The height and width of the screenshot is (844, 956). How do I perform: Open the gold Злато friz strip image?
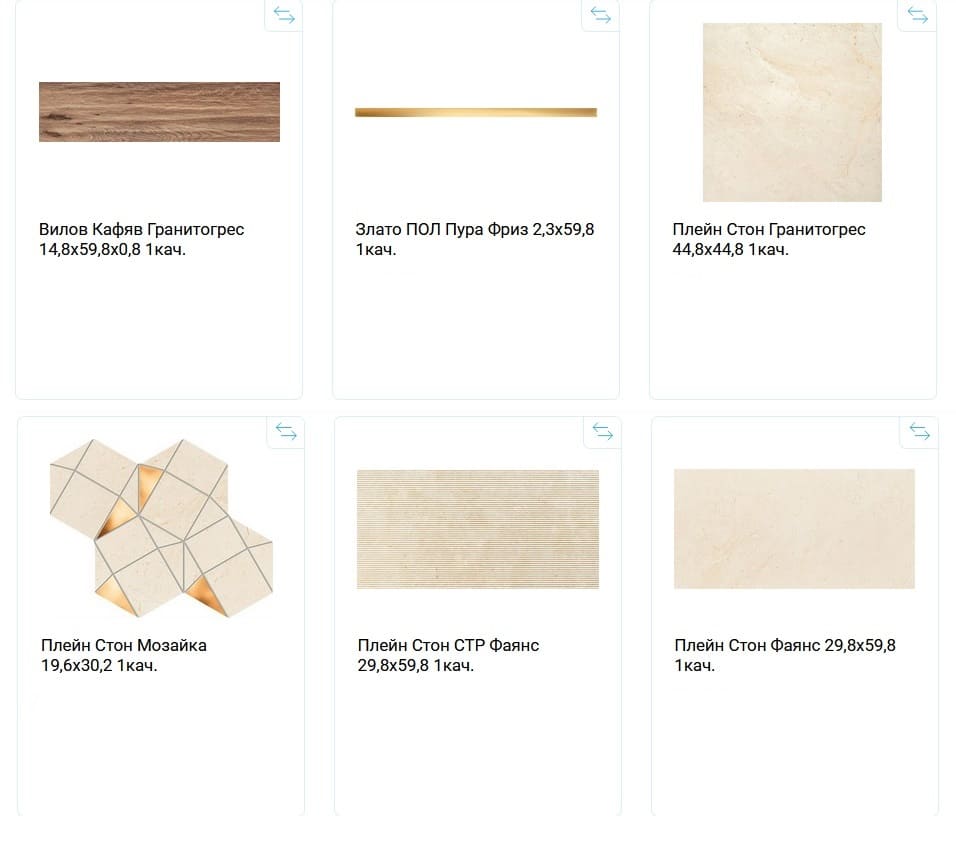[476, 112]
